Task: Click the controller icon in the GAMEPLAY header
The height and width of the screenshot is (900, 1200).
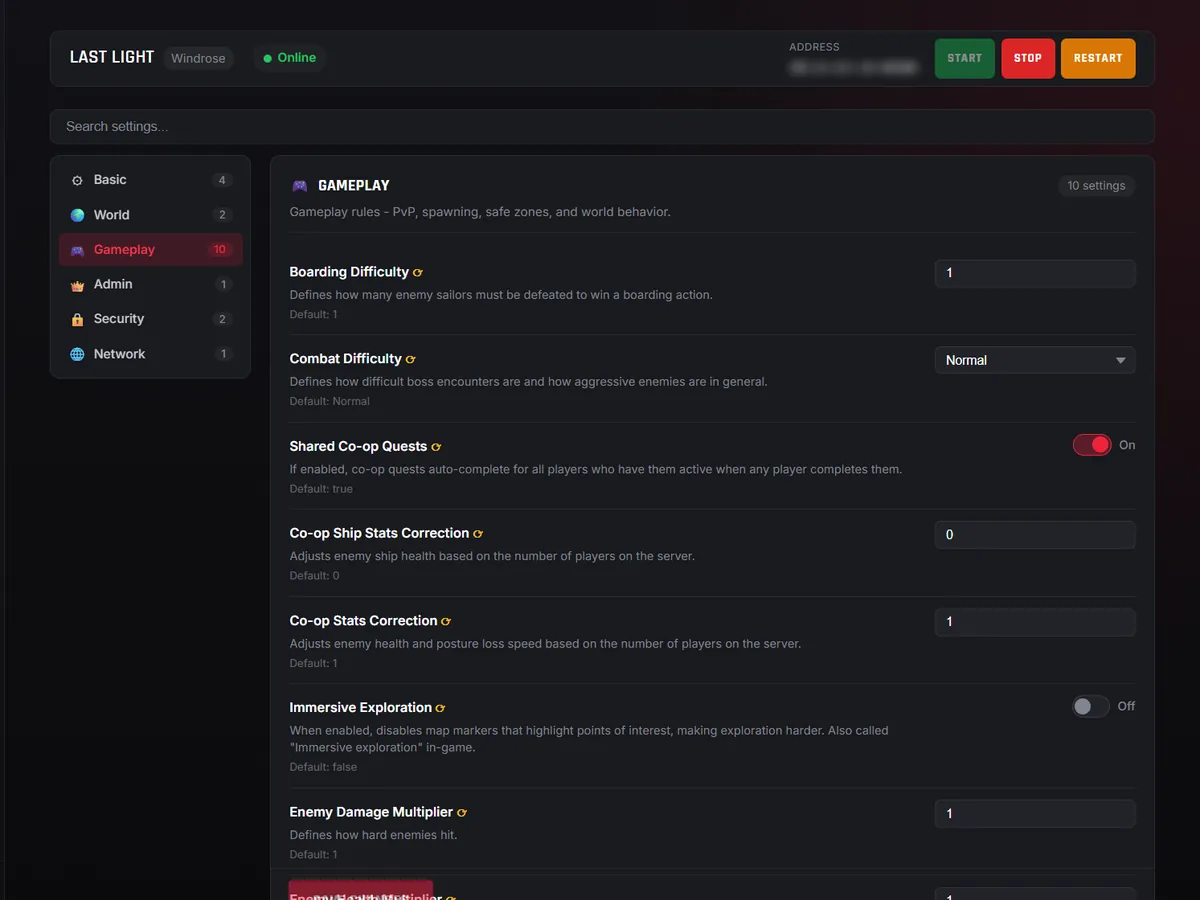Action: (x=299, y=186)
